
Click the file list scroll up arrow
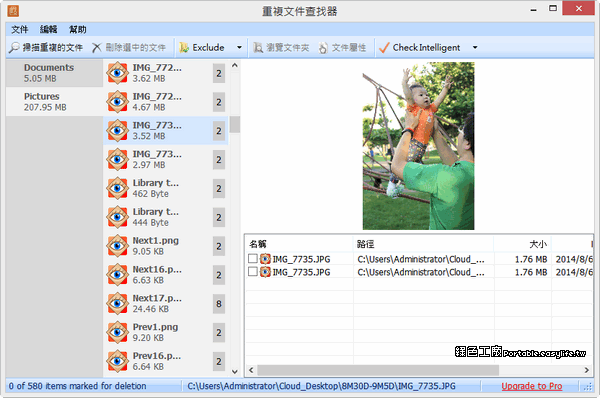235,65
